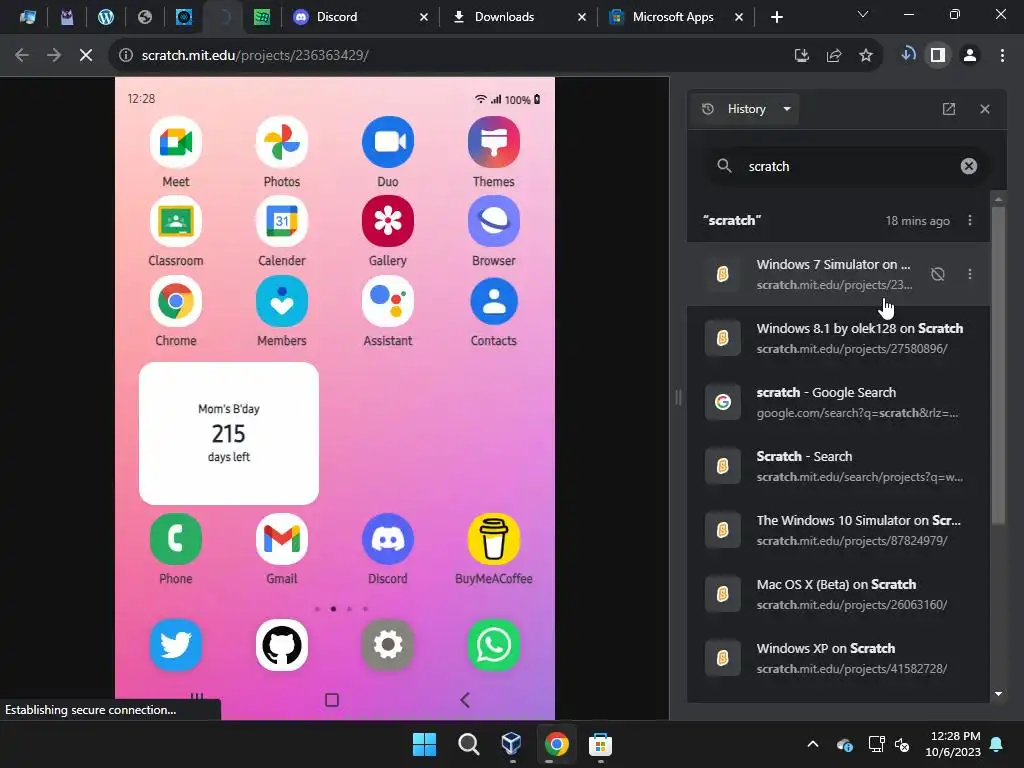Switch to the Discord tab

click(360, 17)
